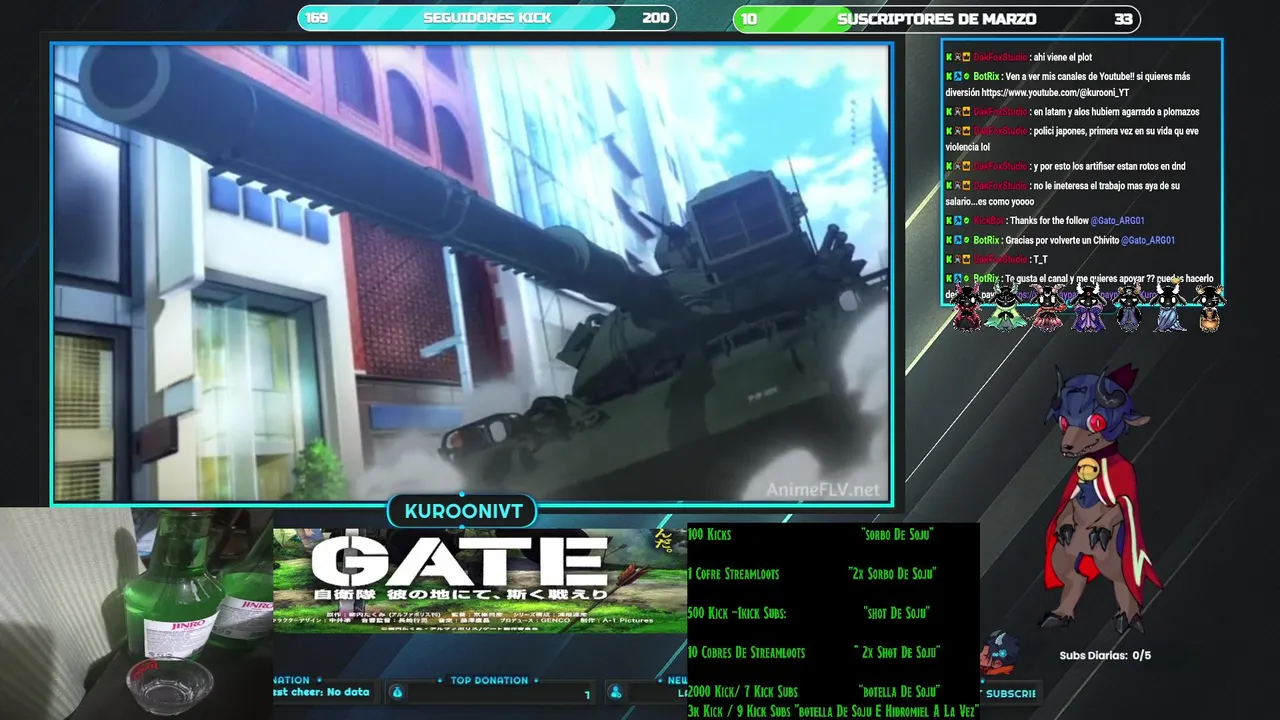1280x720 pixels.
Task: Click the KUROONIVT channel name label
Action: click(463, 511)
